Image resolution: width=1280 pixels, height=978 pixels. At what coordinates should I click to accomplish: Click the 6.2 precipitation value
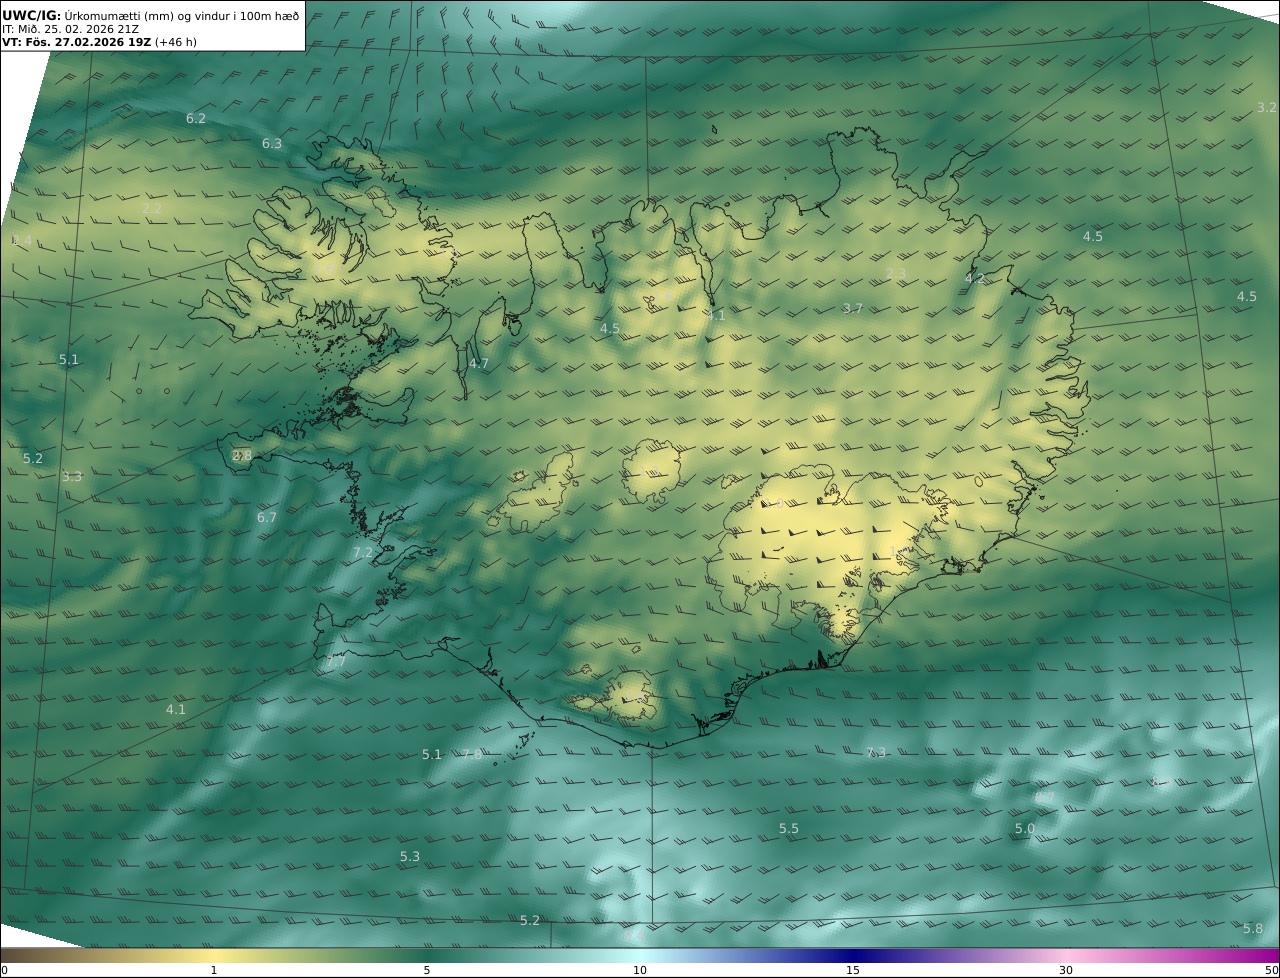(x=196, y=119)
